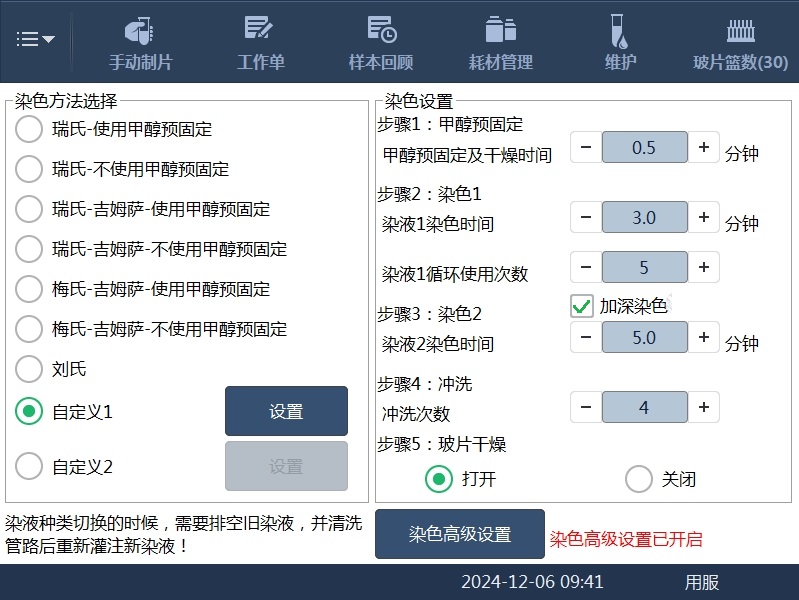Open the 工作单 worklist icon

point(260,42)
